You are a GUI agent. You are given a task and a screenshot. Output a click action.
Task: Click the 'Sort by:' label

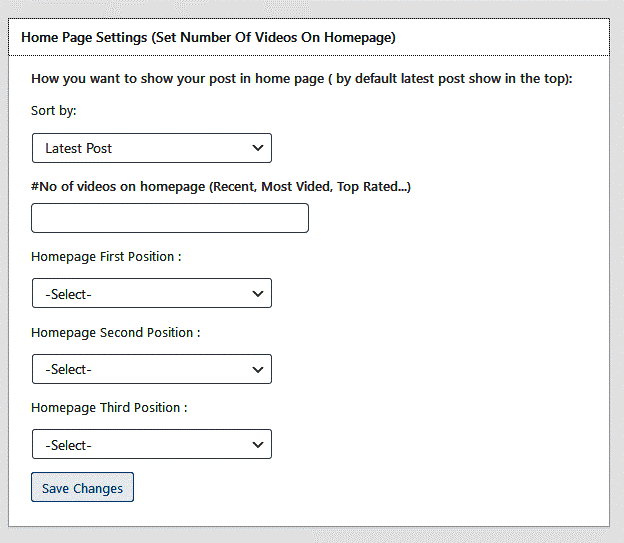point(54,110)
